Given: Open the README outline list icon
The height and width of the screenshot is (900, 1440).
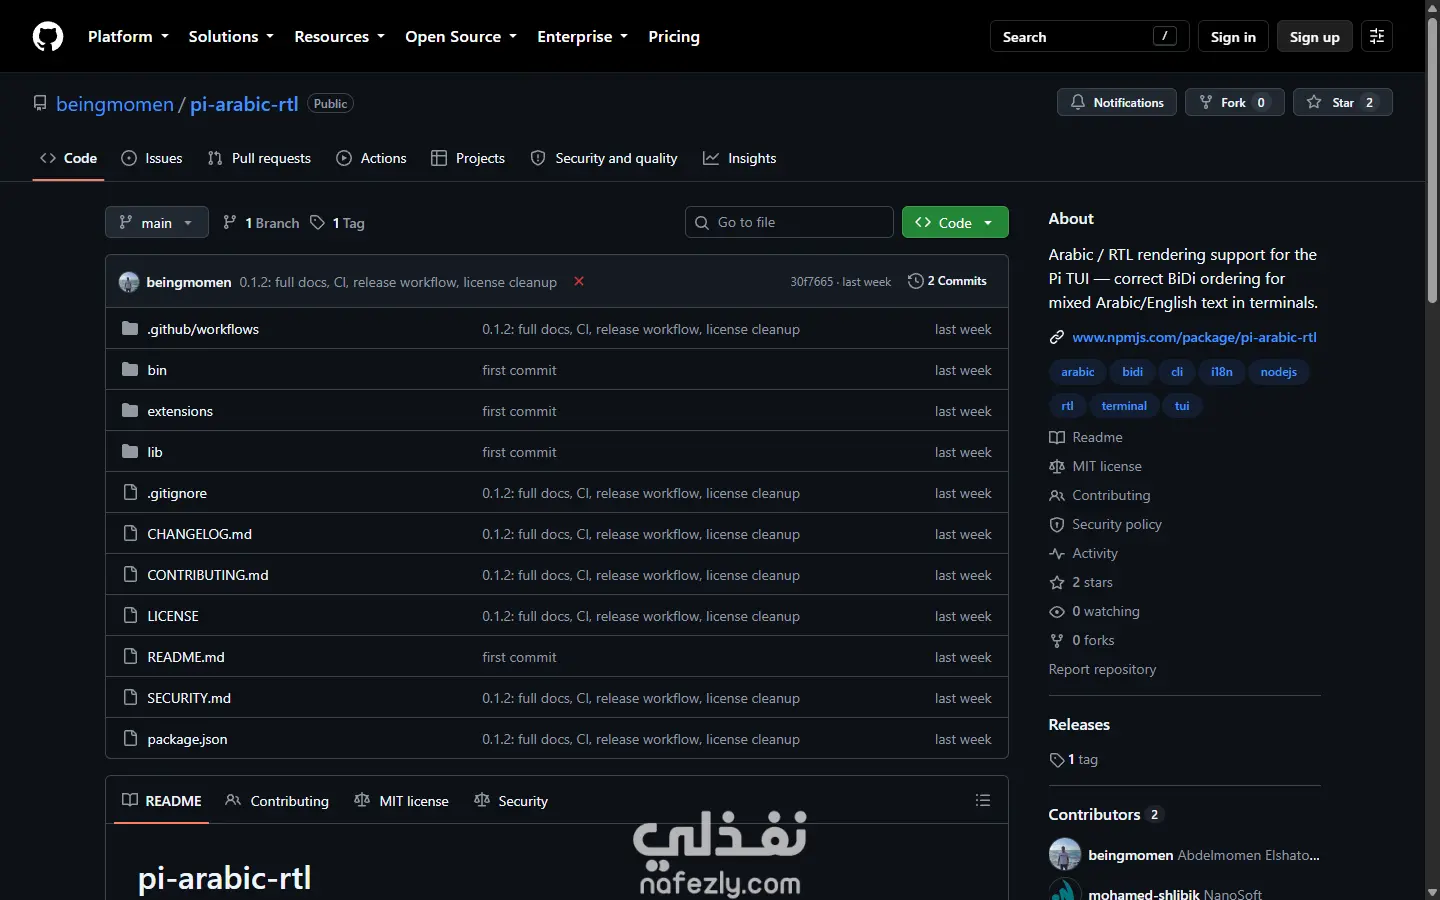Looking at the screenshot, I should coord(983,801).
